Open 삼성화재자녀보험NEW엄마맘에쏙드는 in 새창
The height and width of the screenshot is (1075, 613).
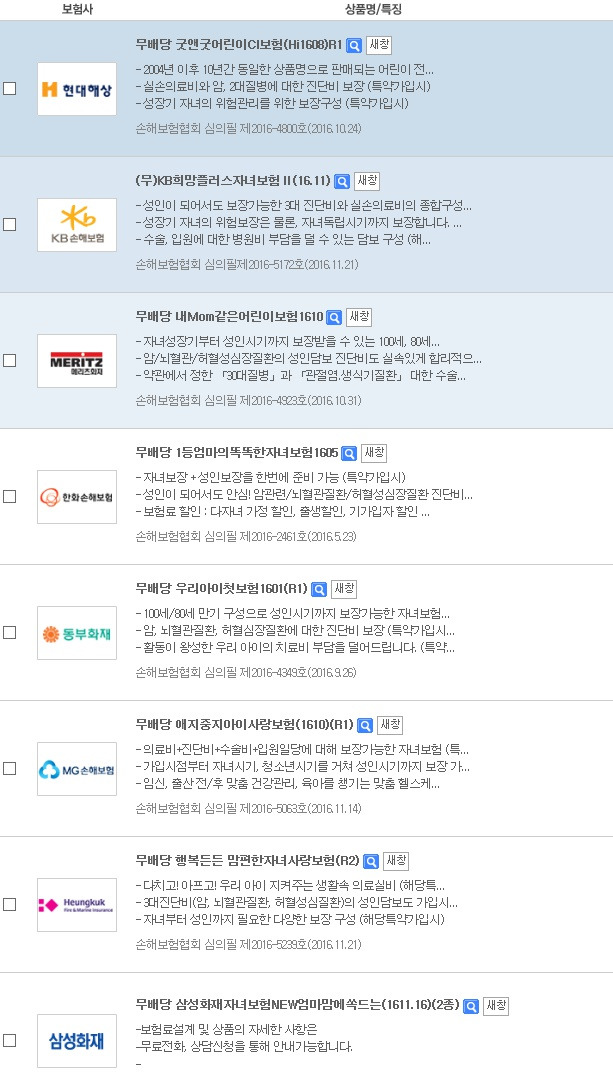[496, 1005]
